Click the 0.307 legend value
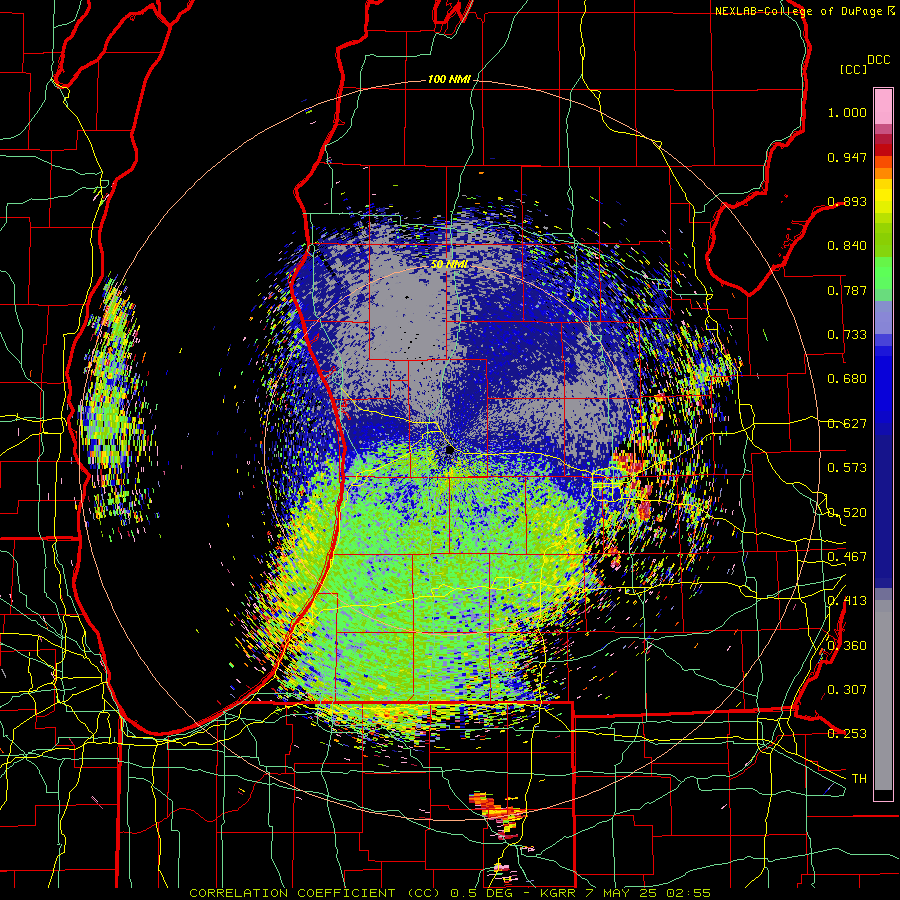This screenshot has height=900, width=900. point(847,689)
